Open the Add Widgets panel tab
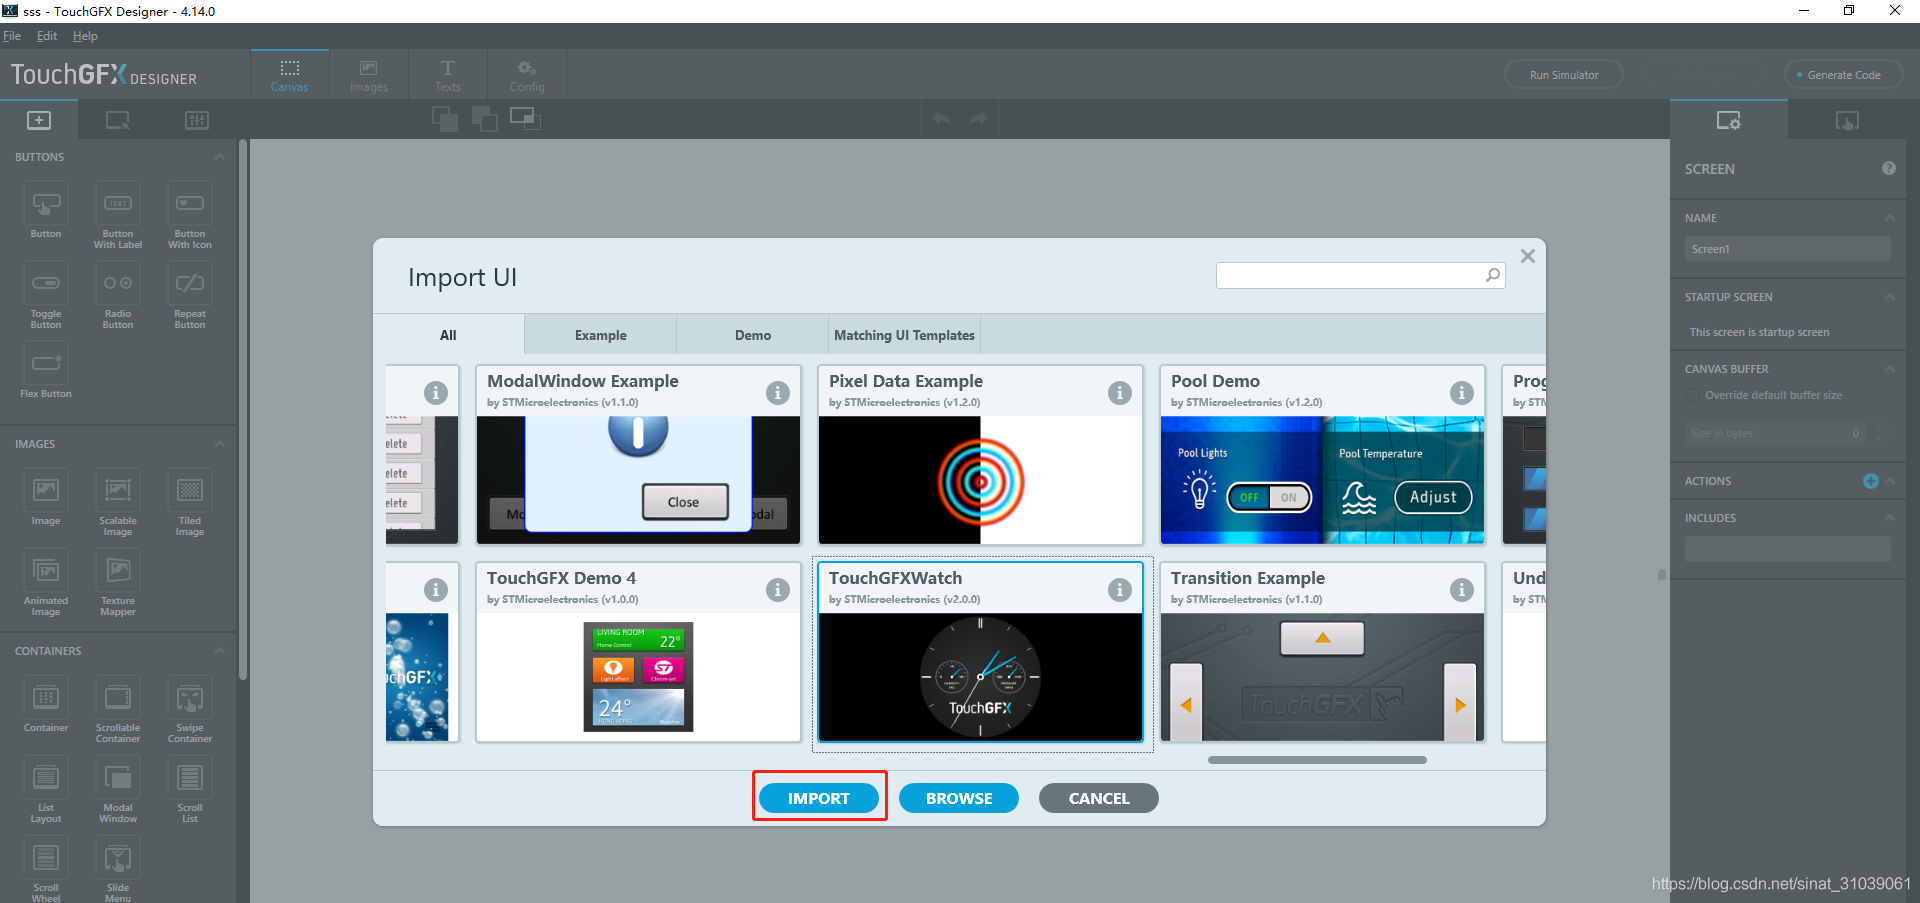This screenshot has height=903, width=1920. (39, 120)
